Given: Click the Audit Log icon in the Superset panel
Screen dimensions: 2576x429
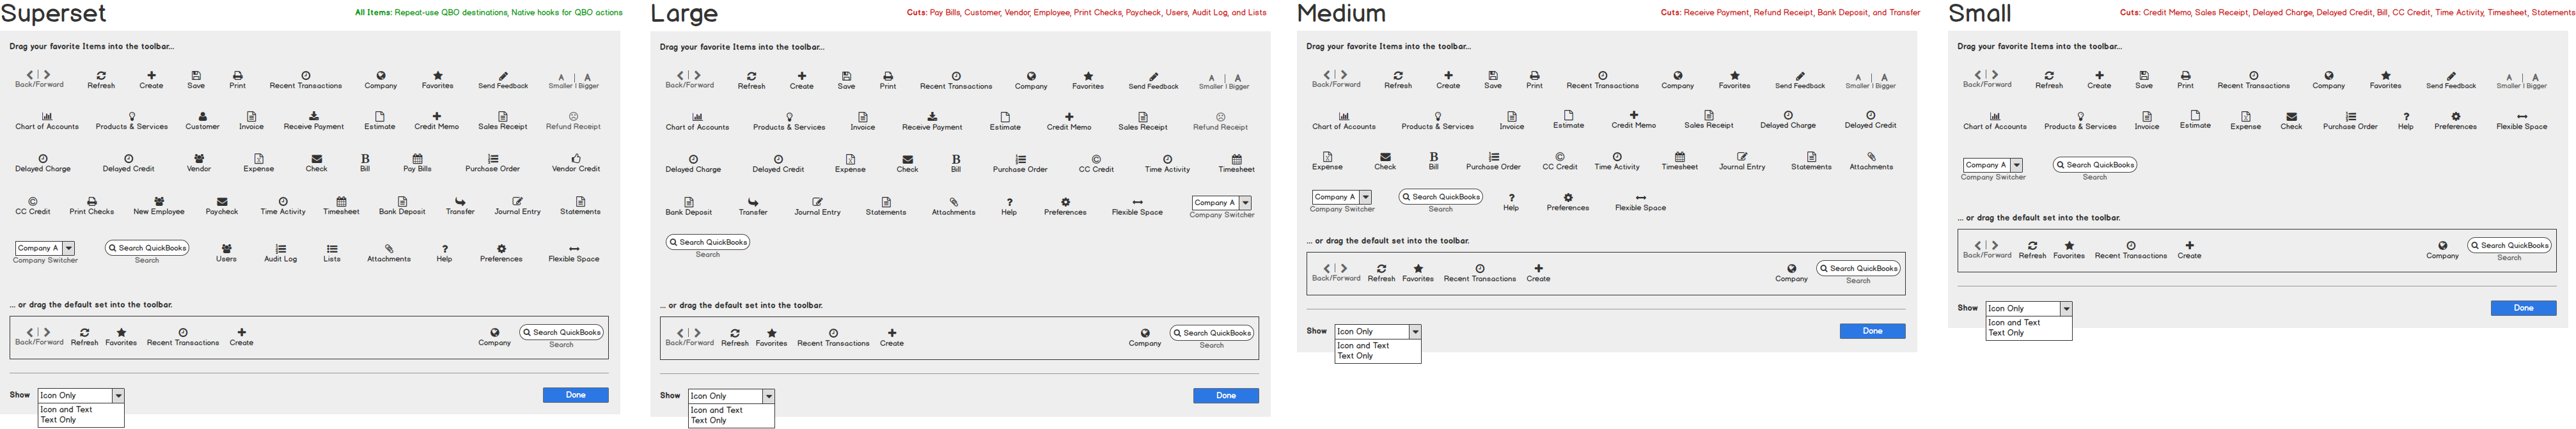Looking at the screenshot, I should click(281, 249).
